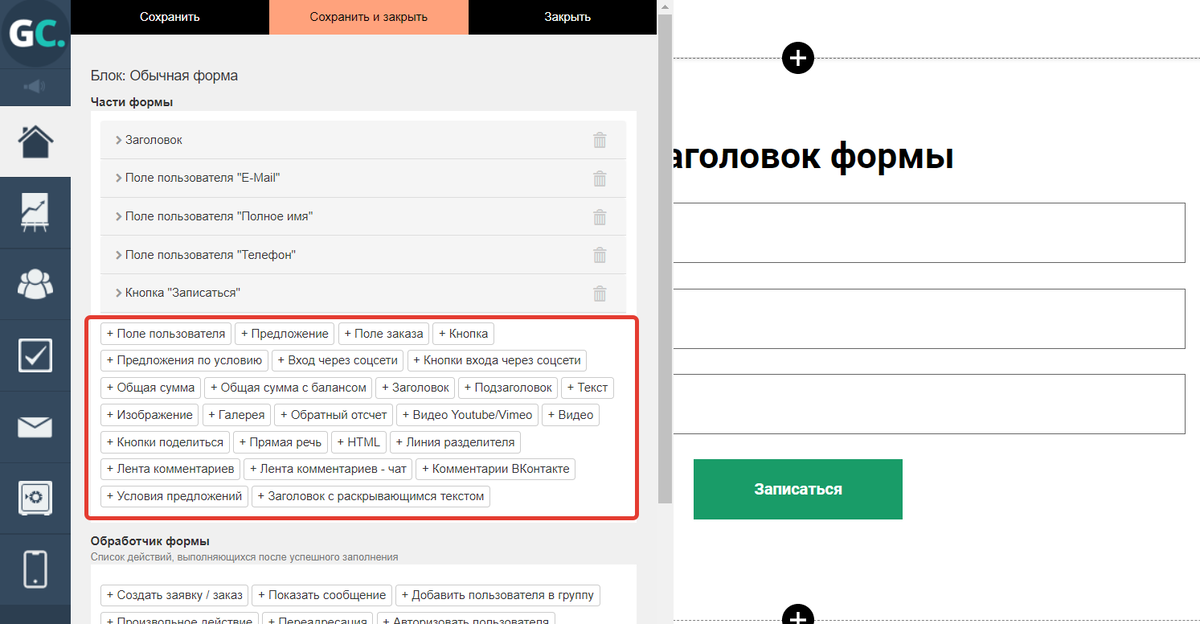The height and width of the screenshot is (624, 1200).
Task: Open the safe sales sidebar icon
Action: 35,498
